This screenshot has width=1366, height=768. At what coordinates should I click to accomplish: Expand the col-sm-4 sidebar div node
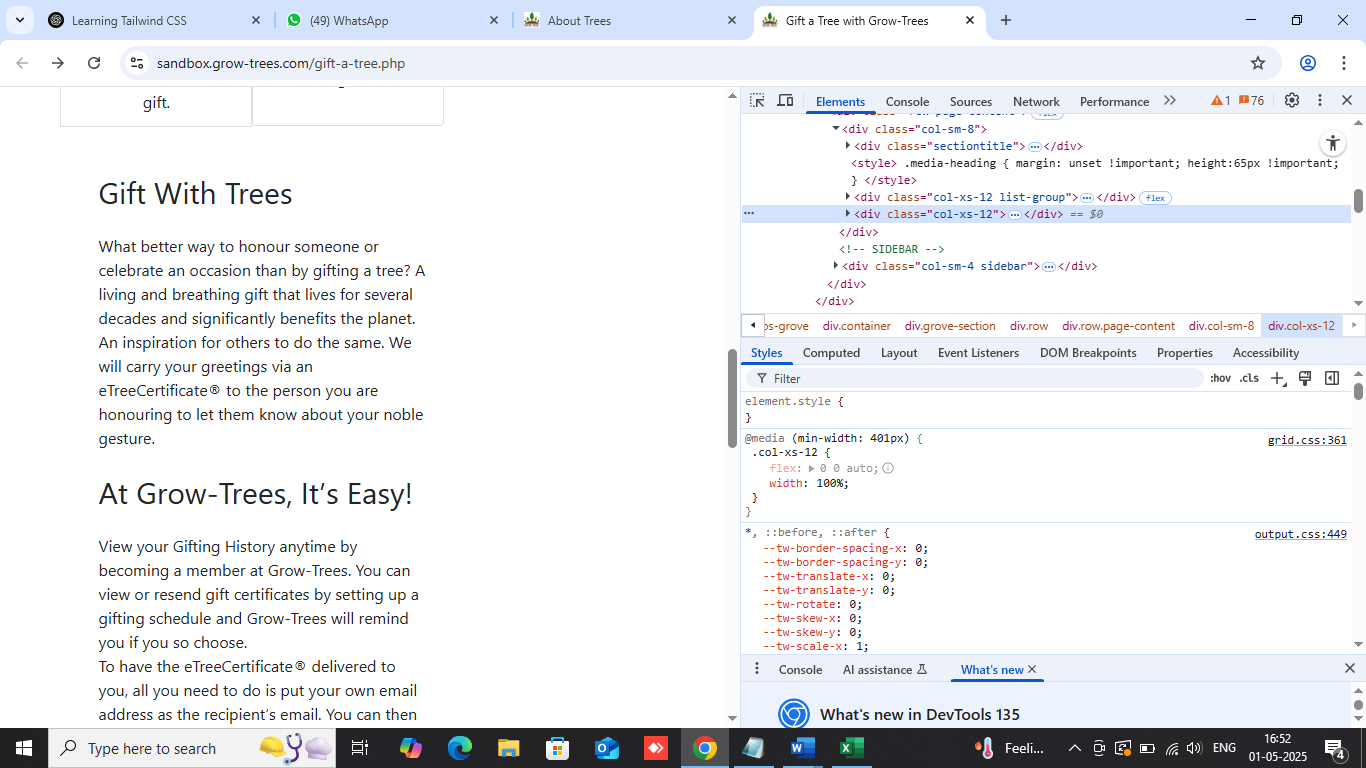[x=836, y=266]
